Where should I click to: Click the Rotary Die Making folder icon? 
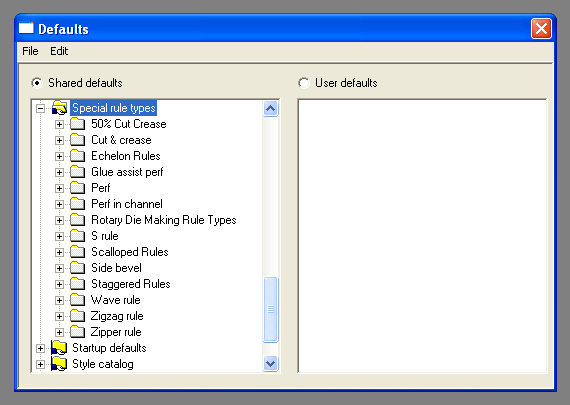tap(77, 220)
